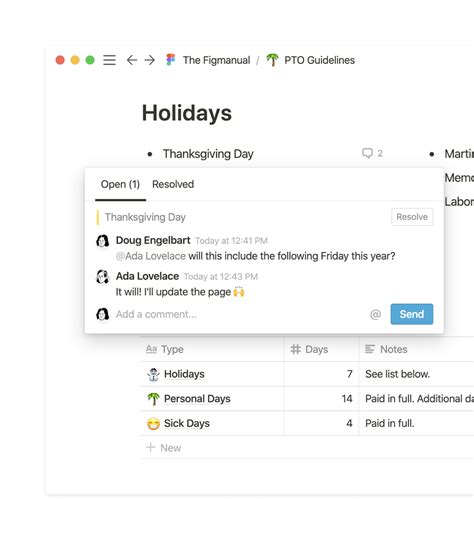Switch to the Resolved tab
Screen dimensions: 474x540
tap(173, 184)
